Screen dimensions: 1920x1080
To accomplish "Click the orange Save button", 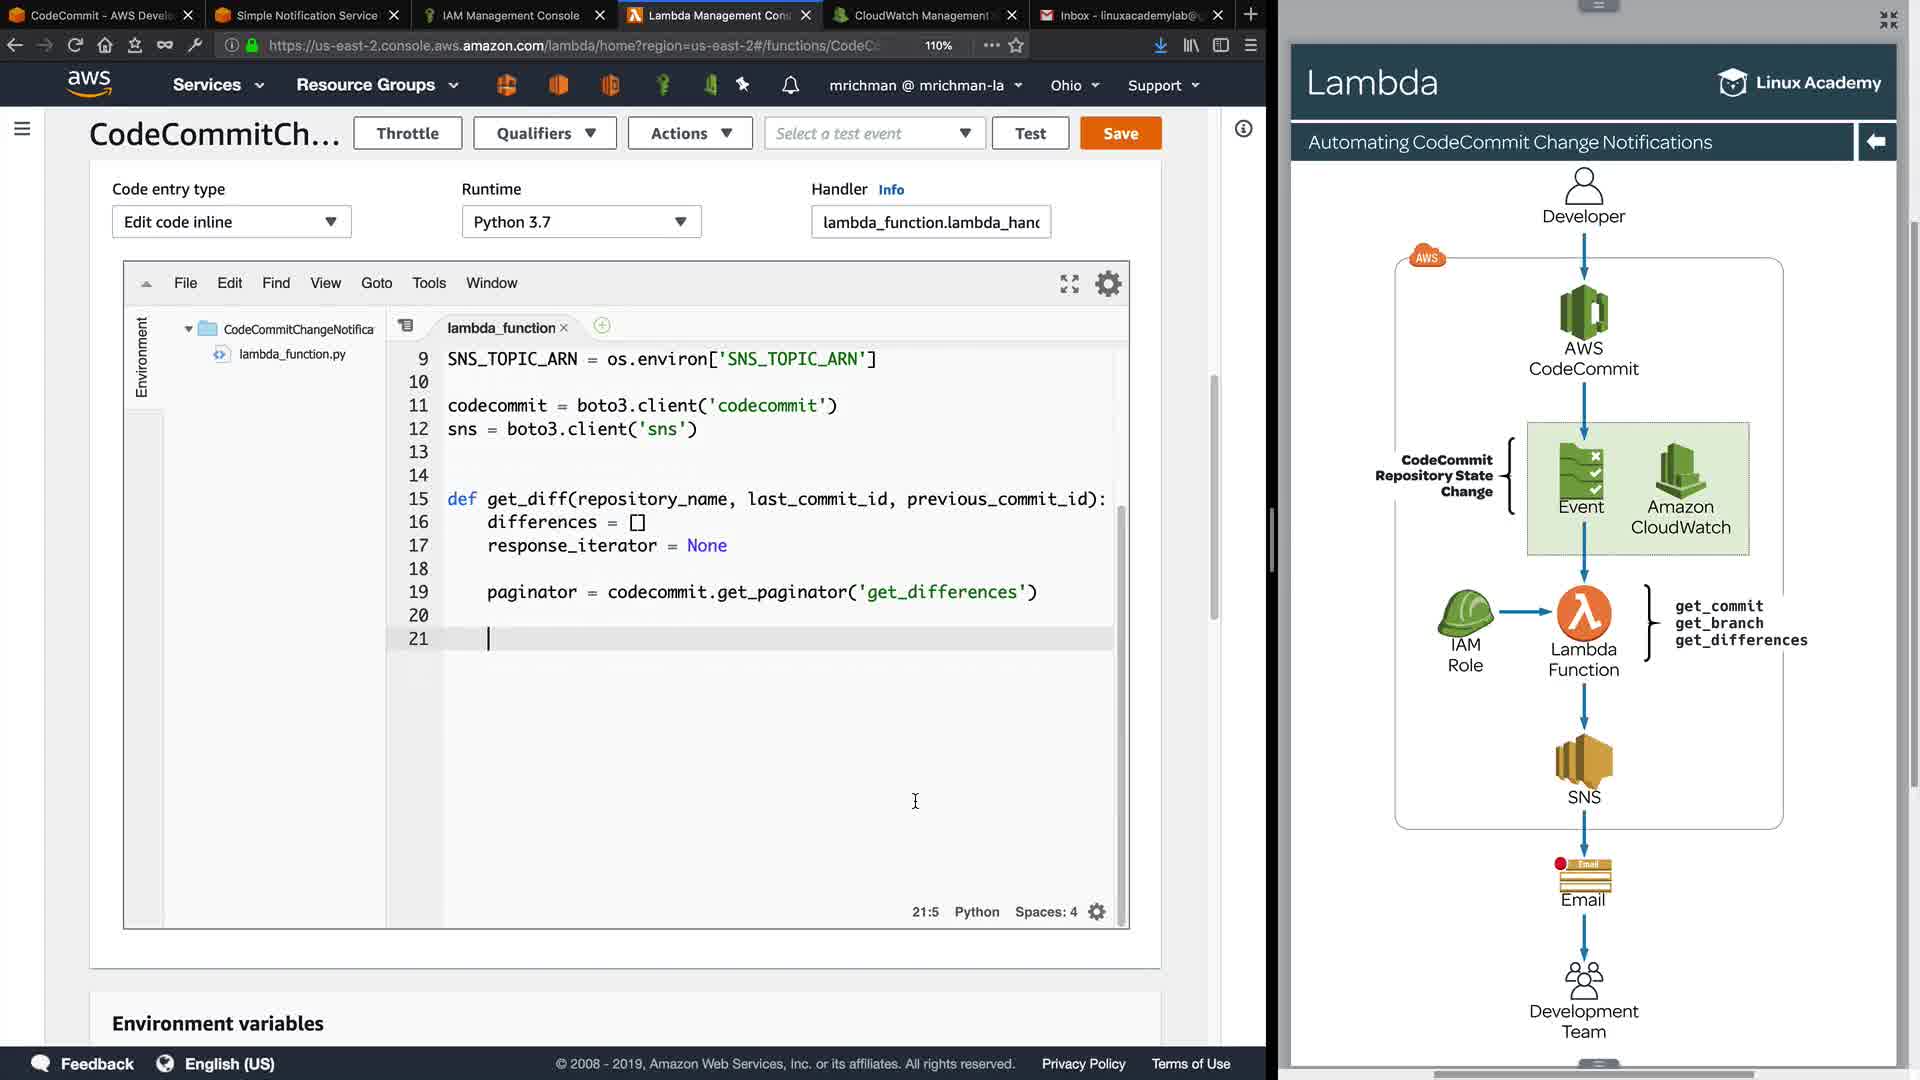I will click(1120, 133).
